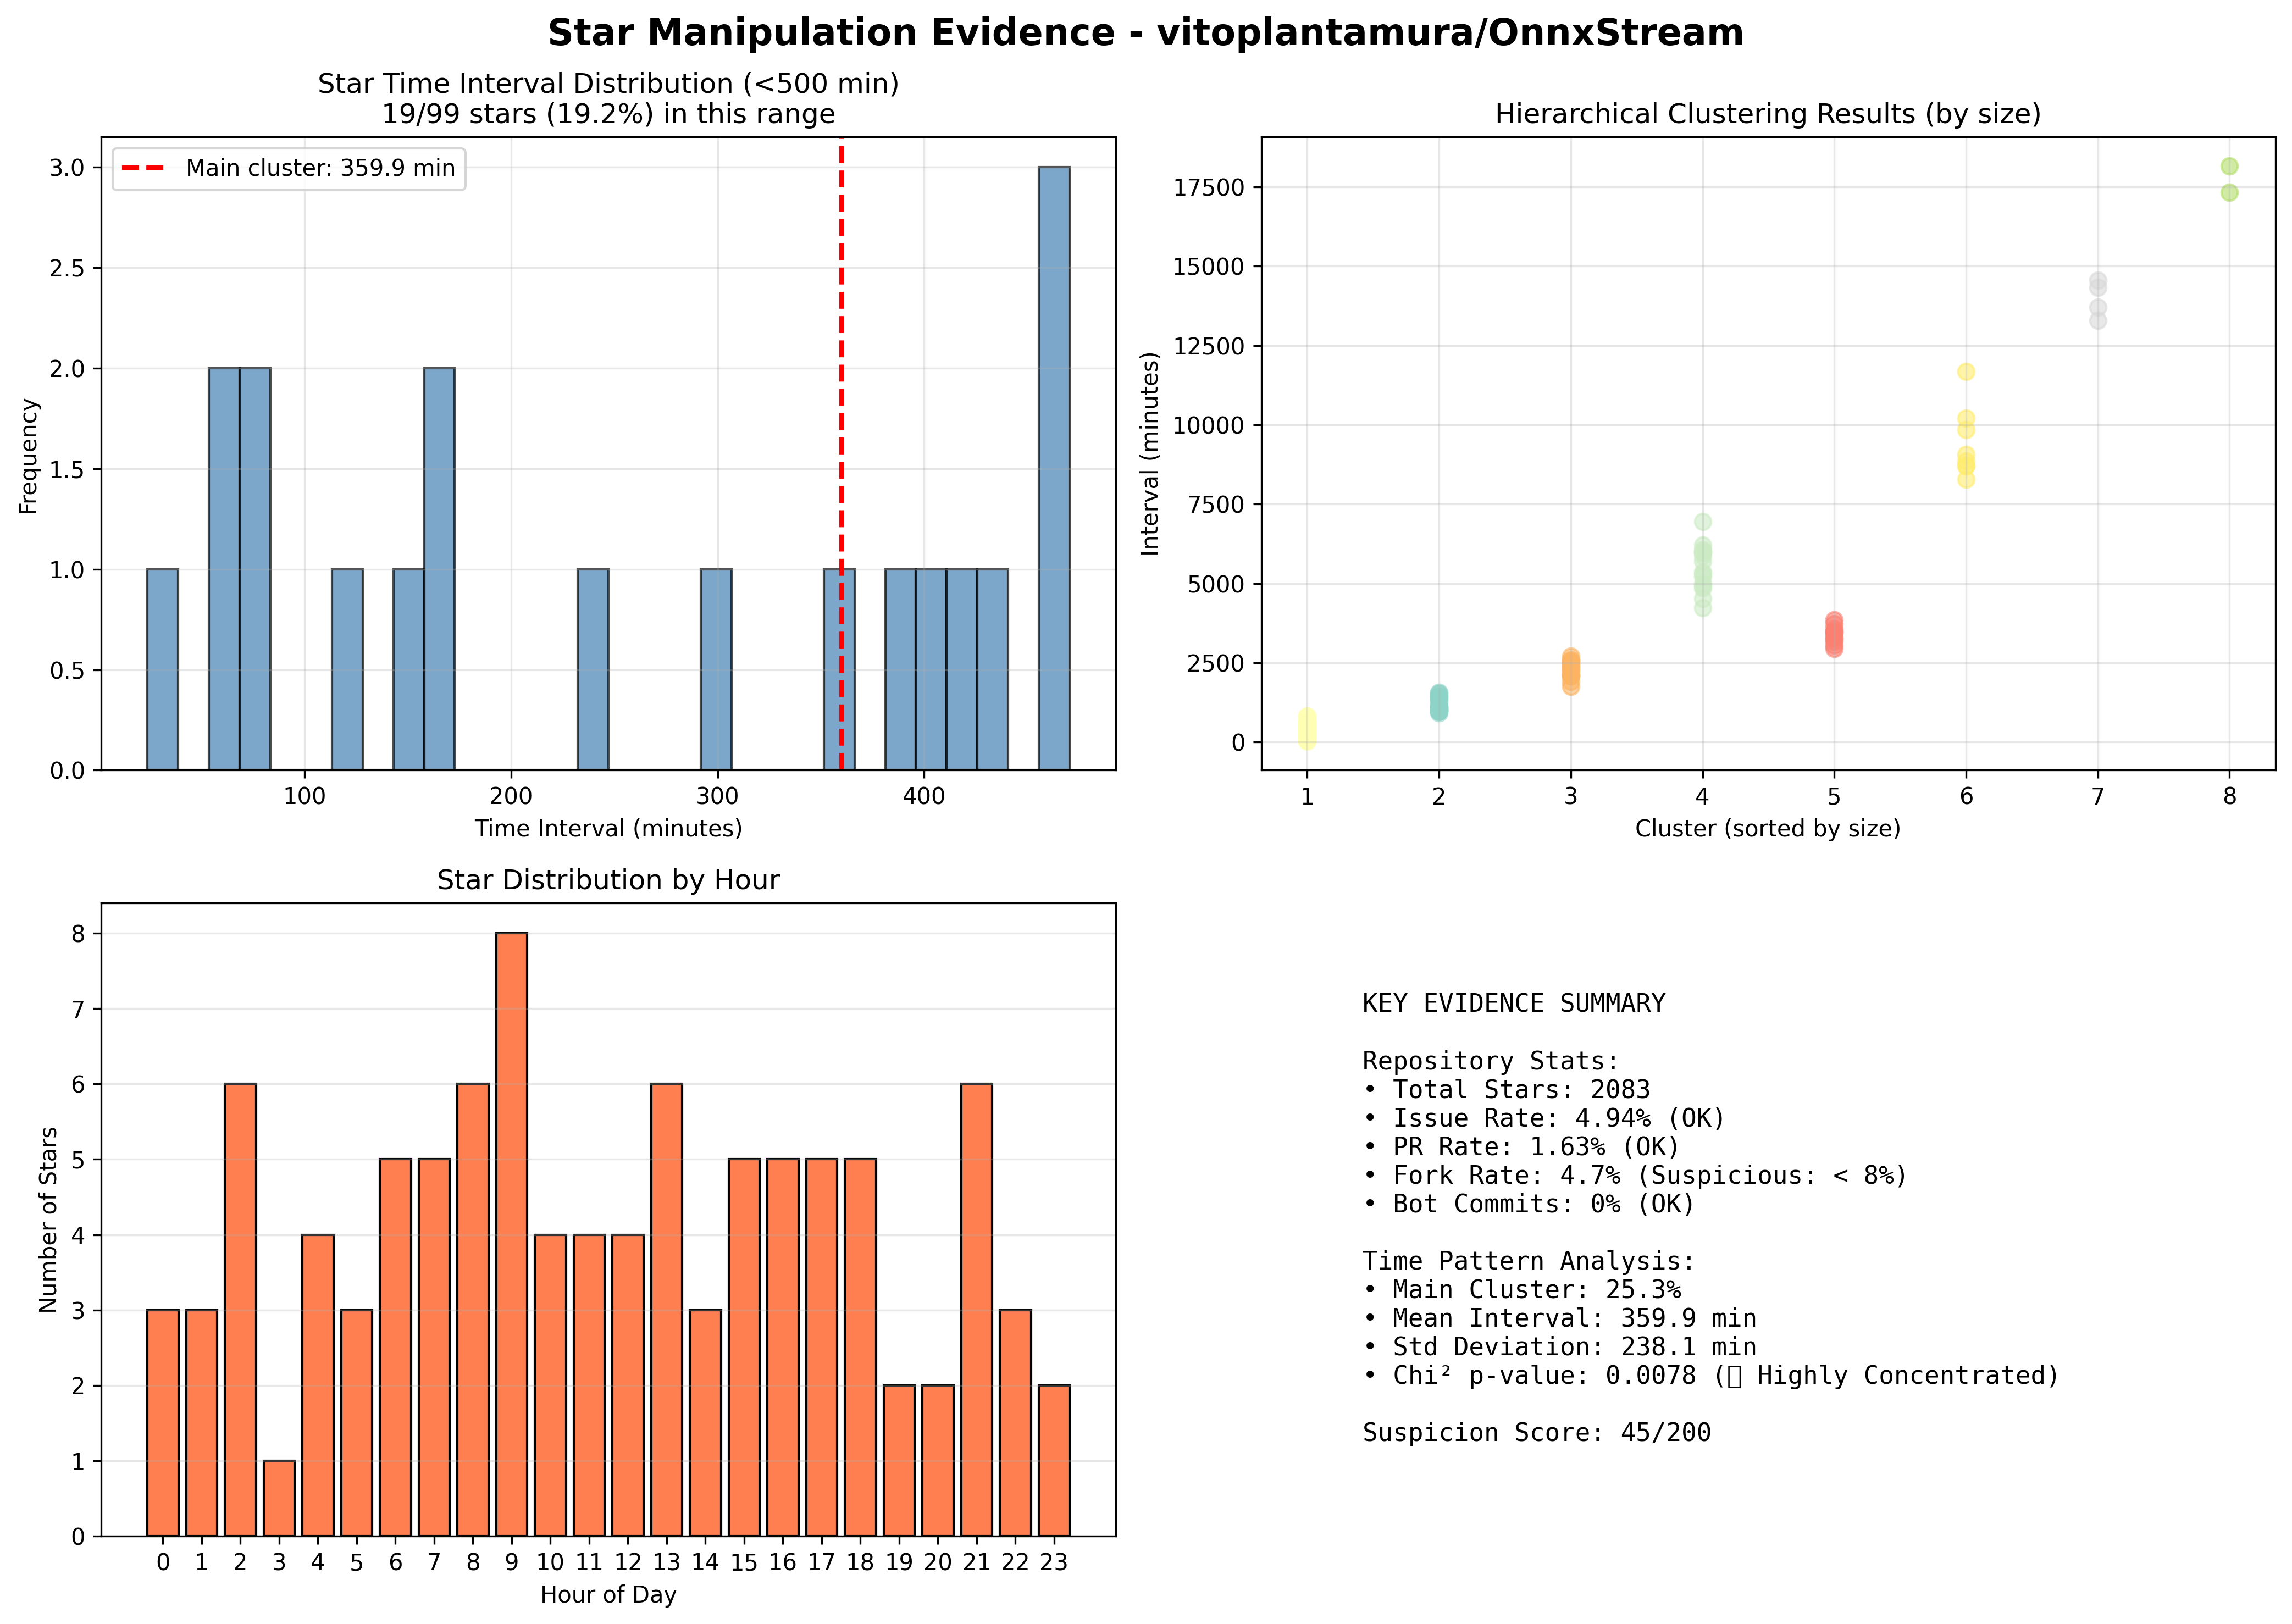Click the 'Time Pattern Analysis:' line
This screenshot has width=2292, height=1624.
[x=1529, y=1261]
